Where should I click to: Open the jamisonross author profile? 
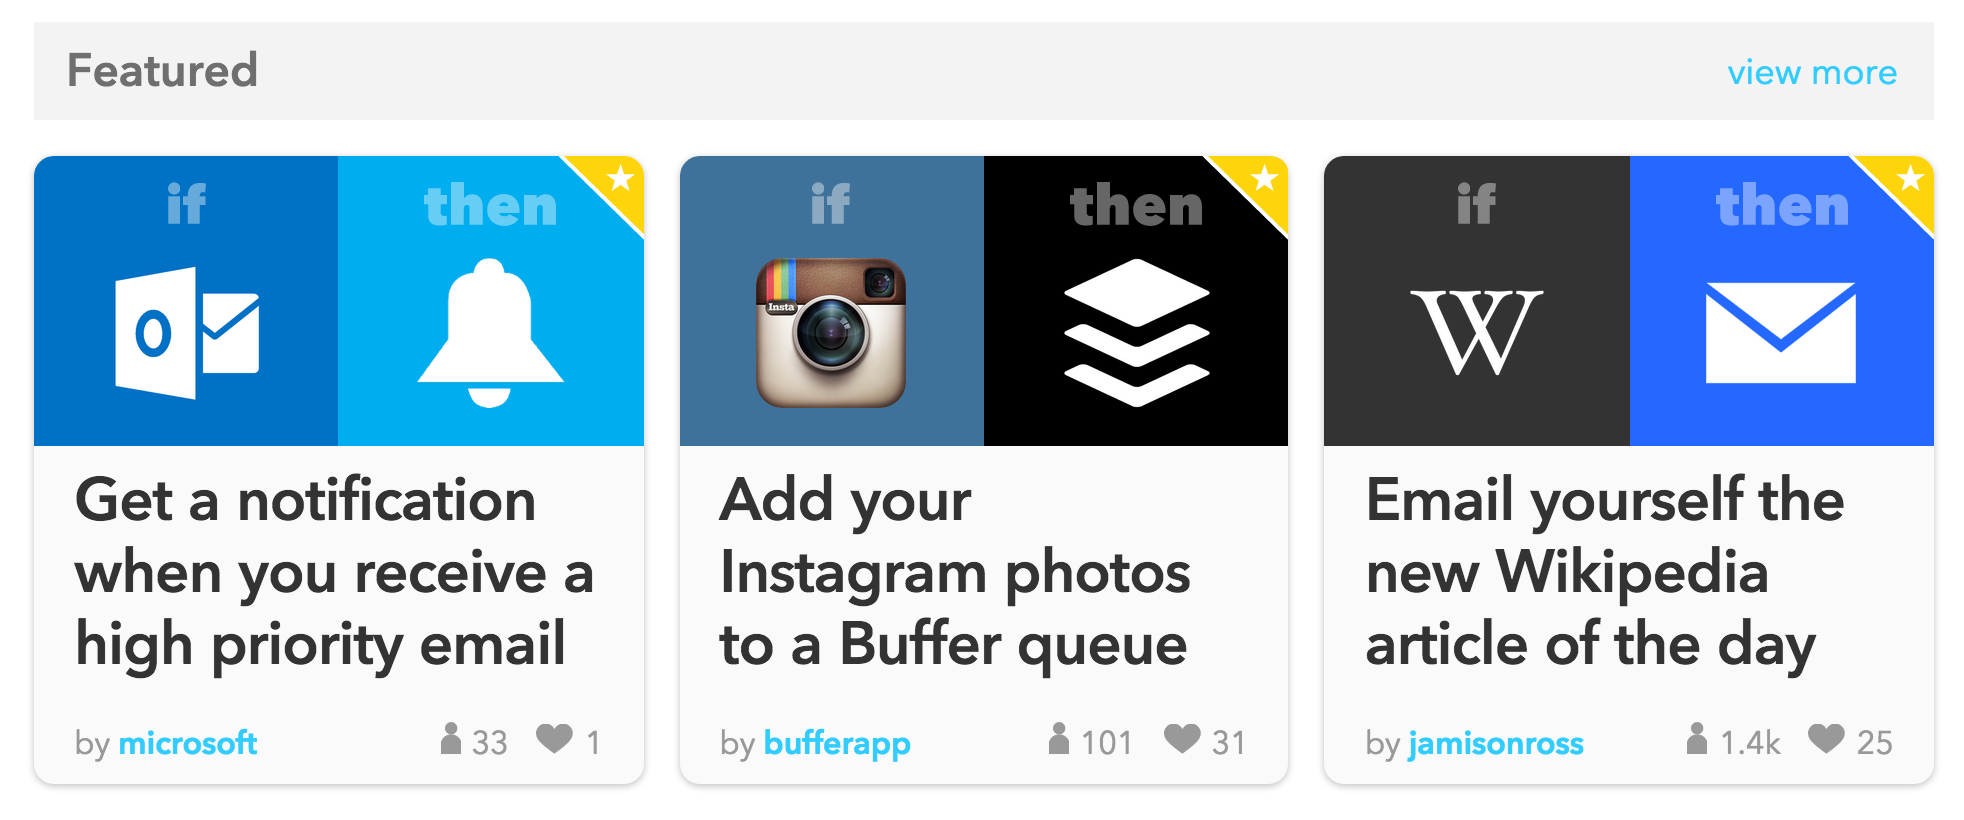tap(1496, 744)
